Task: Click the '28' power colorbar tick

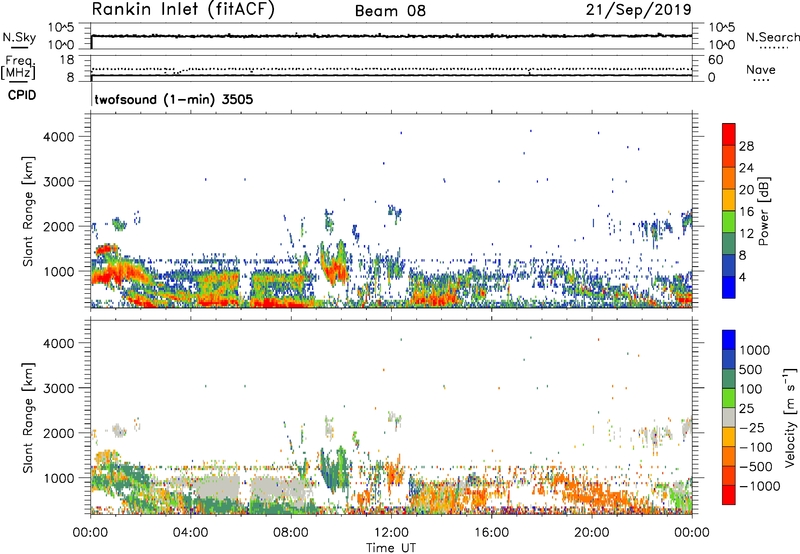Action: (746, 146)
